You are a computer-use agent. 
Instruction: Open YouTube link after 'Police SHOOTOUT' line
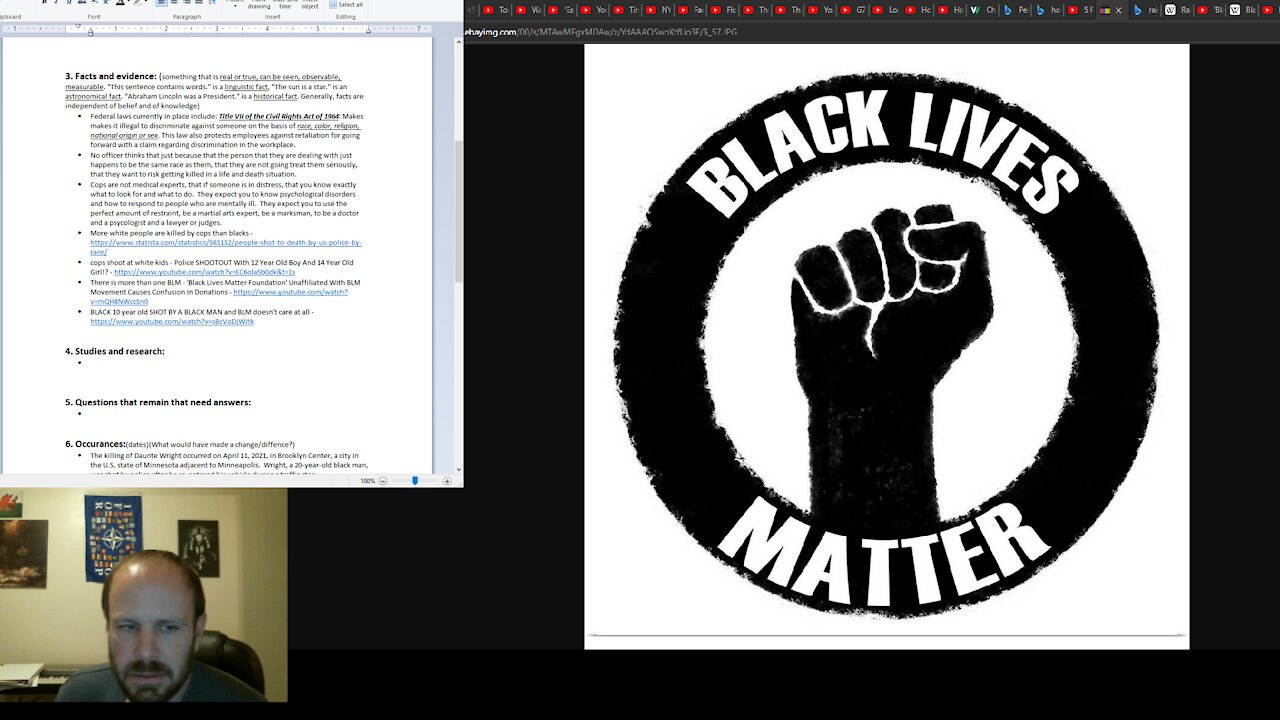(204, 272)
